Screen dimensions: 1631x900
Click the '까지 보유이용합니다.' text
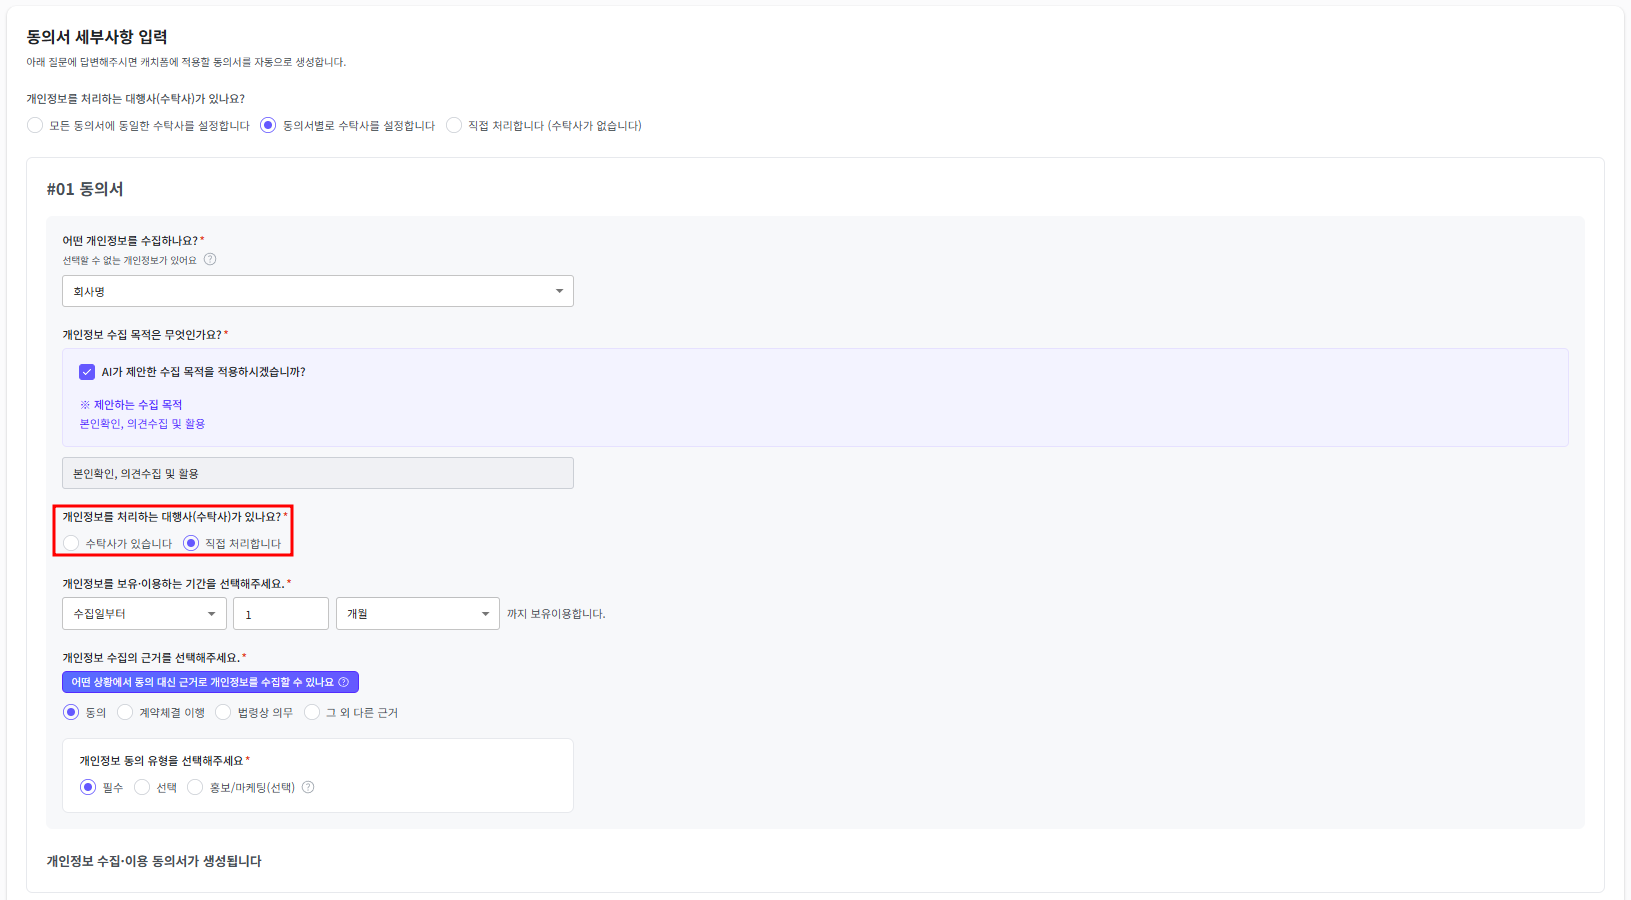coord(556,614)
